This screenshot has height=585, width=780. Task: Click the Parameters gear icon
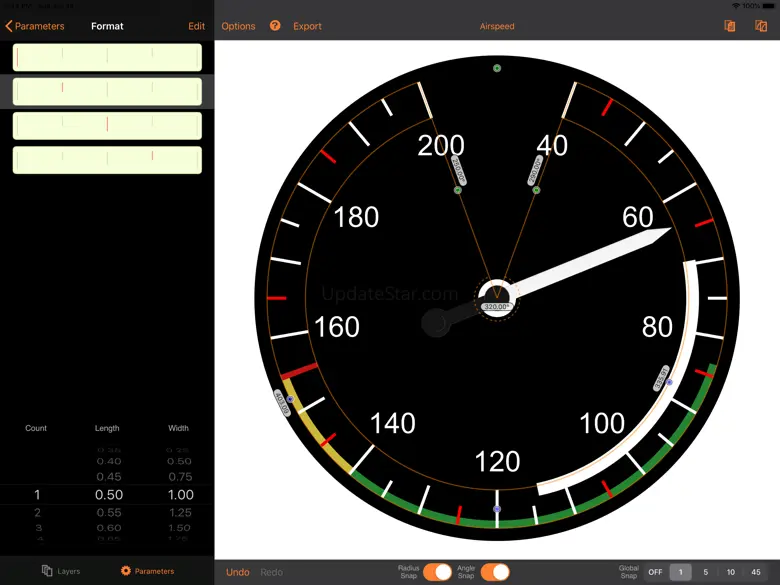pos(126,571)
